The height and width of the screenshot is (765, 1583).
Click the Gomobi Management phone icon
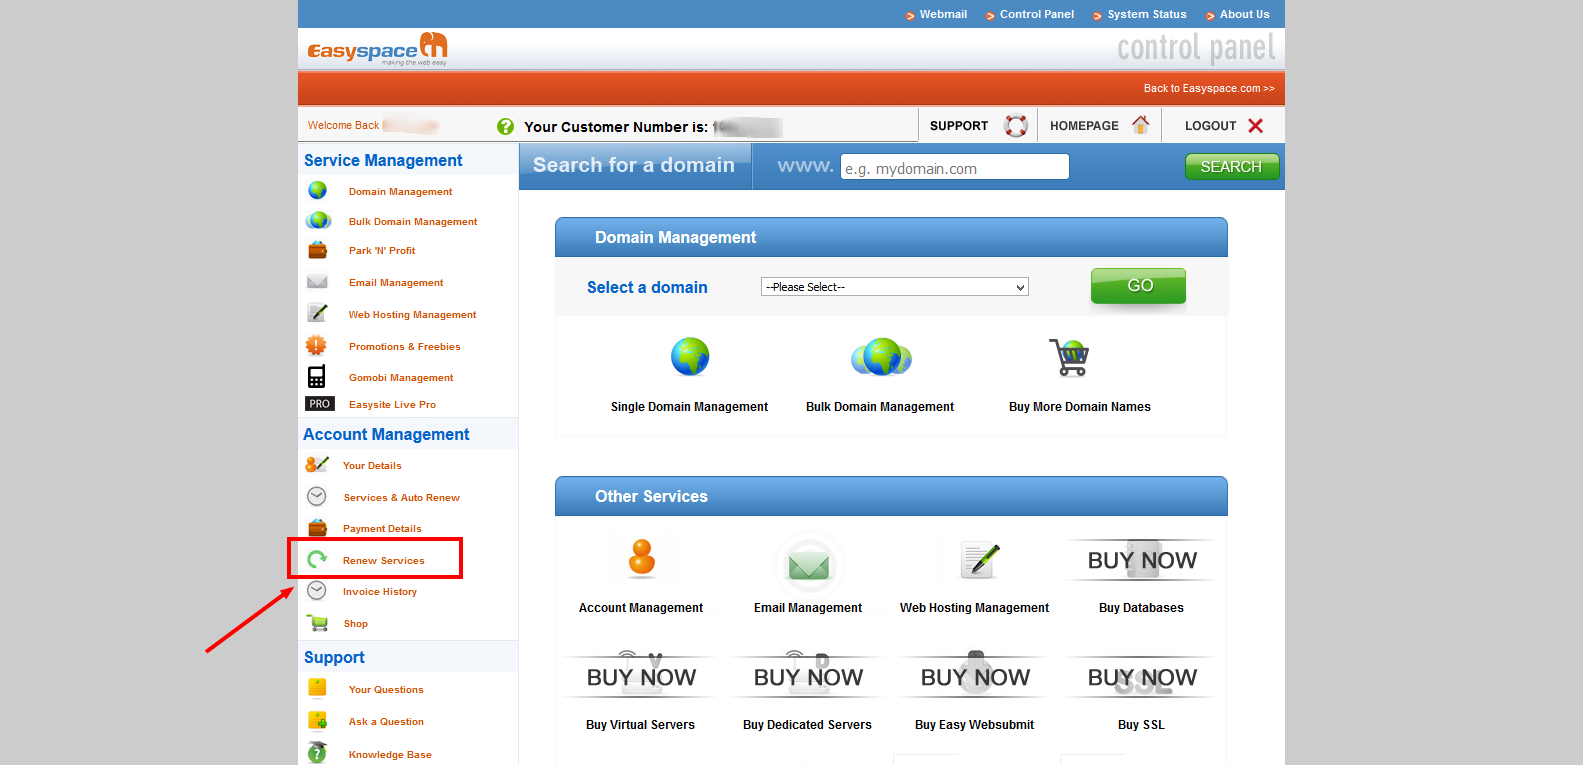point(316,377)
